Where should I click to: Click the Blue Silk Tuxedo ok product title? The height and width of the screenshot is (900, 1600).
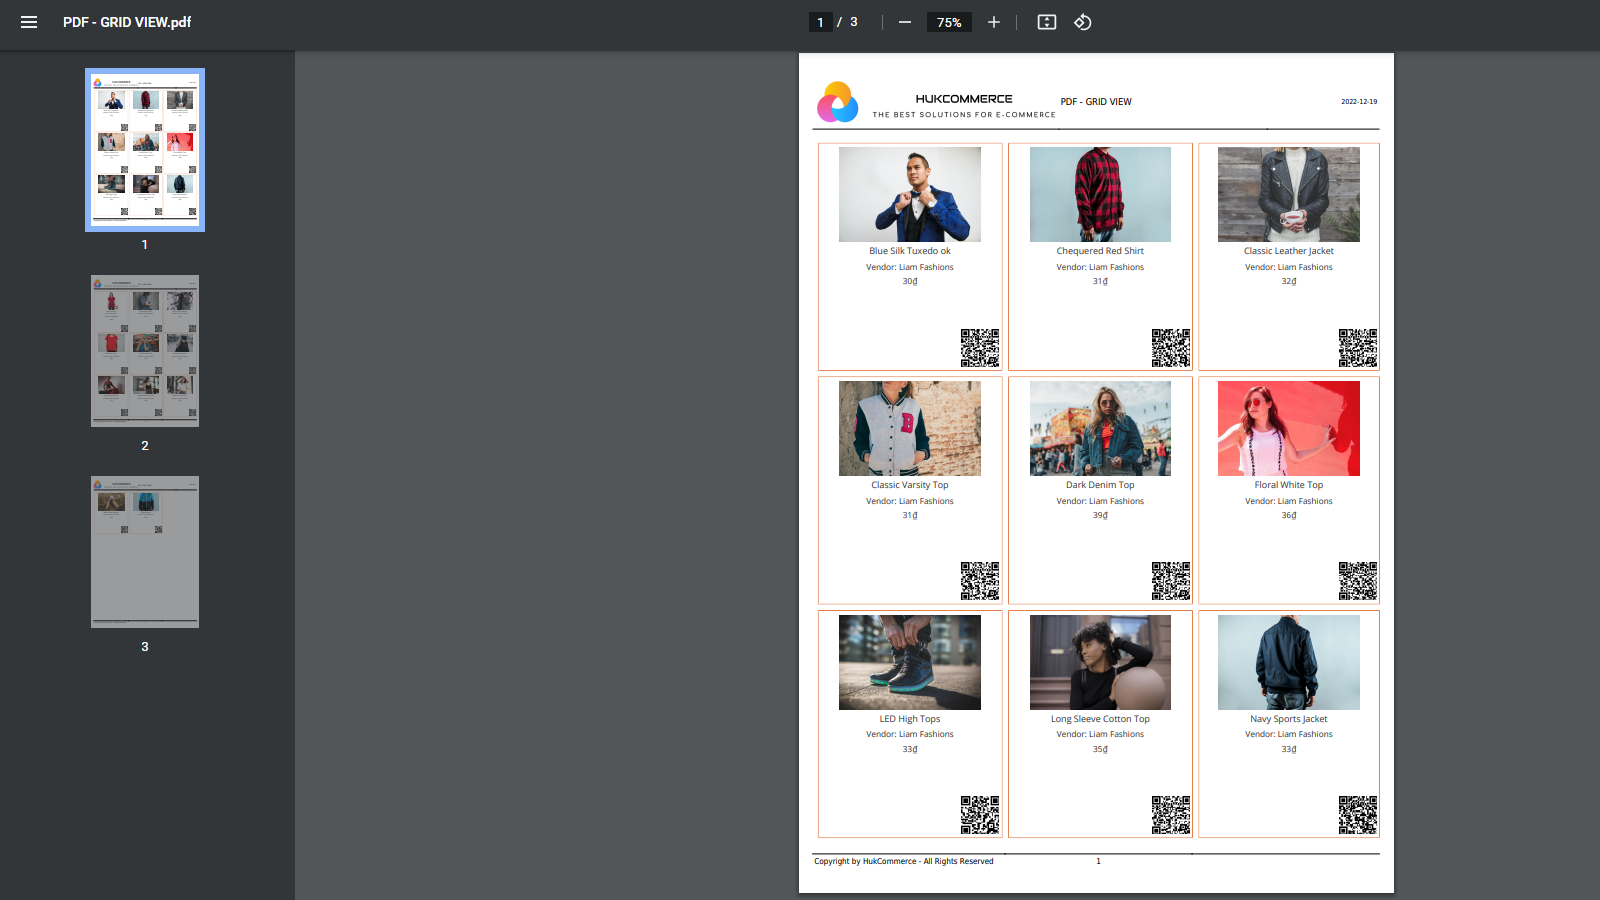(x=909, y=251)
